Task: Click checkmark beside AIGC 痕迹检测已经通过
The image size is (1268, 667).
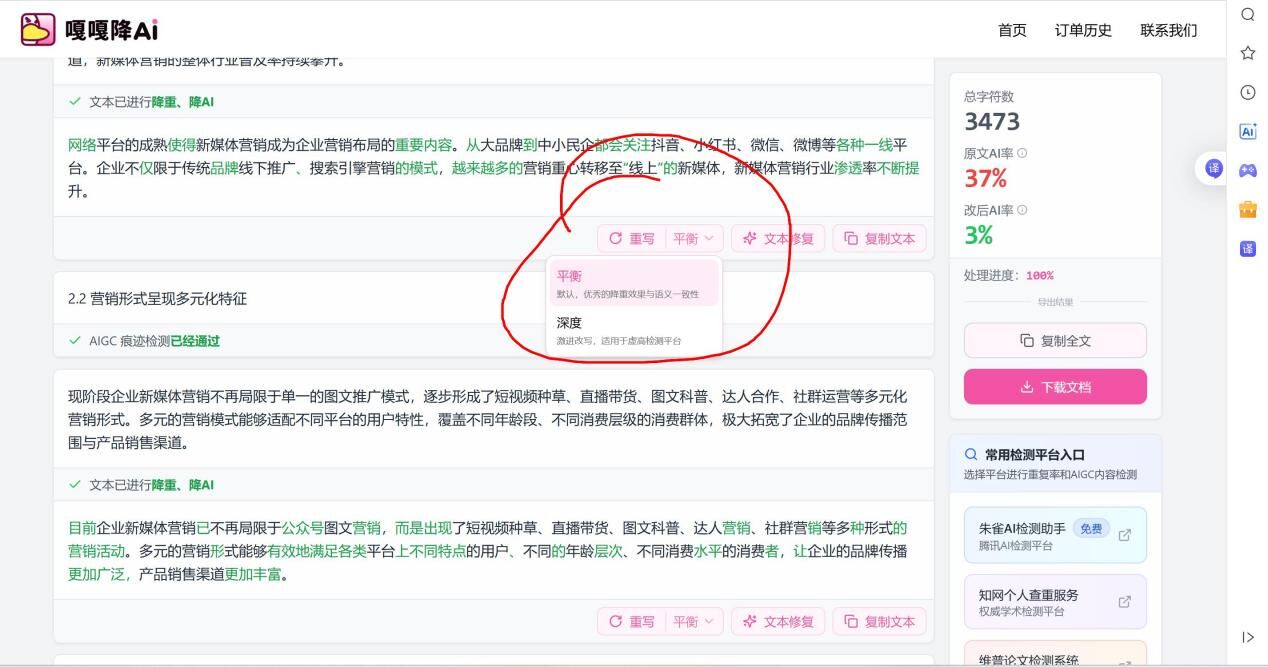Action: pos(75,341)
